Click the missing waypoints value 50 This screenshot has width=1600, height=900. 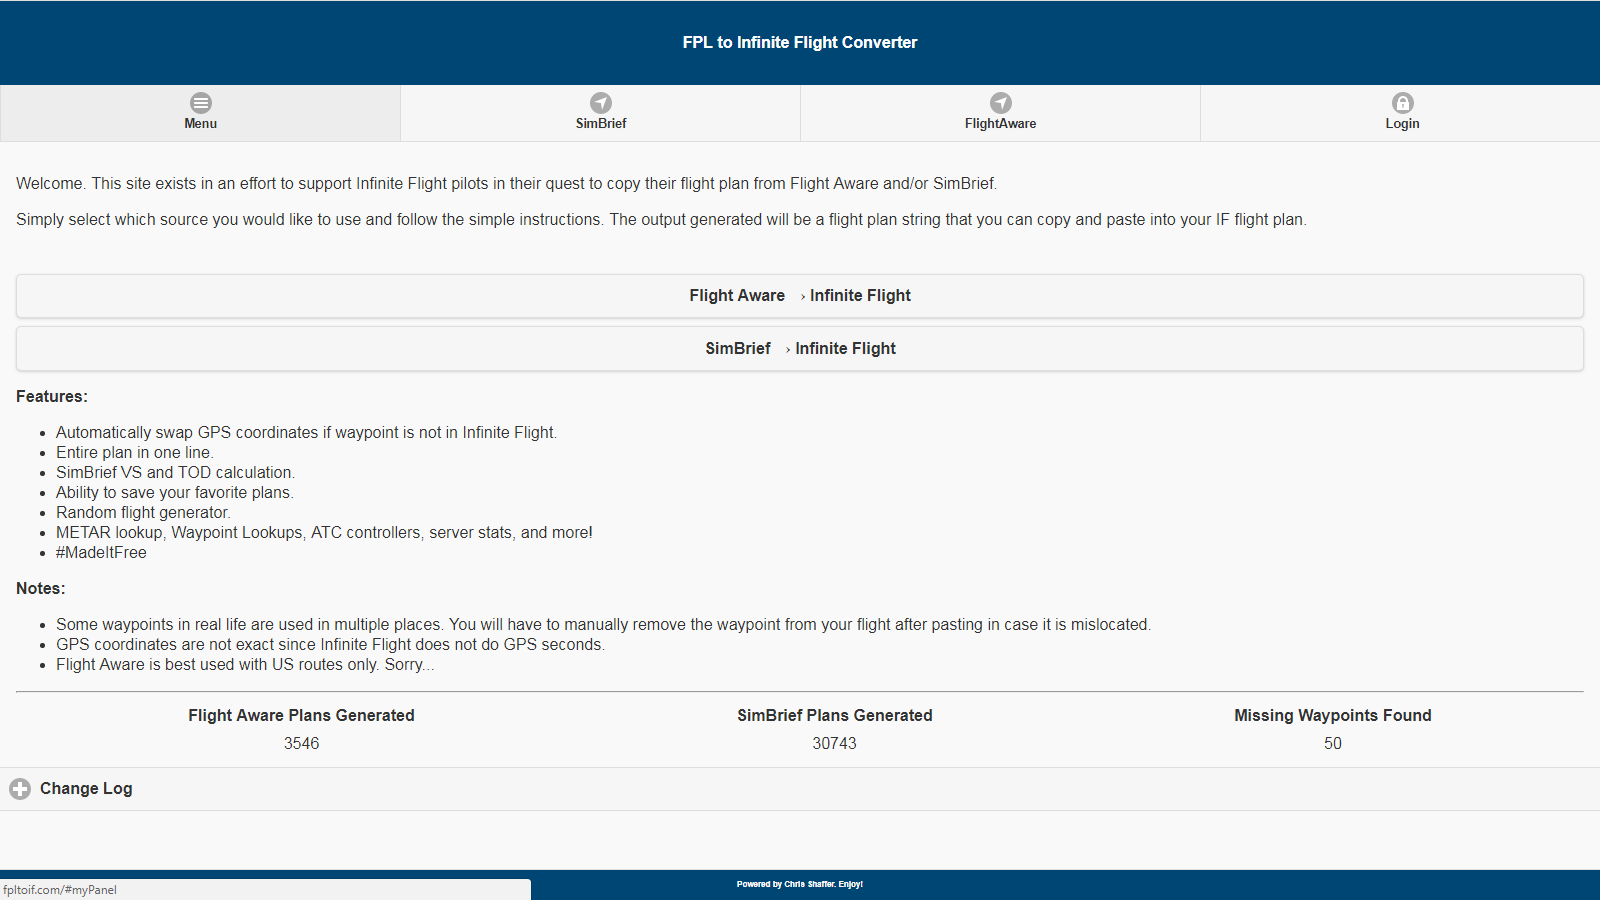tap(1333, 743)
